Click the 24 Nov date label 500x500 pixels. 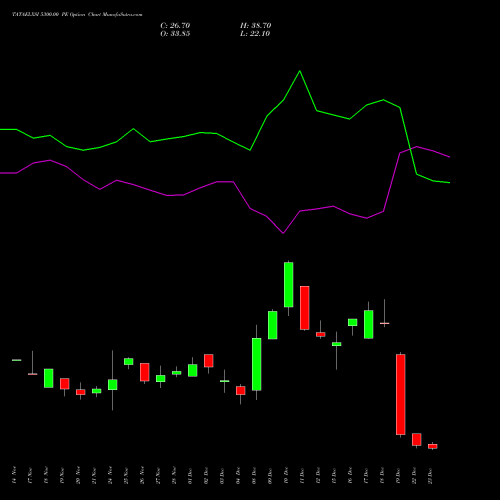click(110, 475)
